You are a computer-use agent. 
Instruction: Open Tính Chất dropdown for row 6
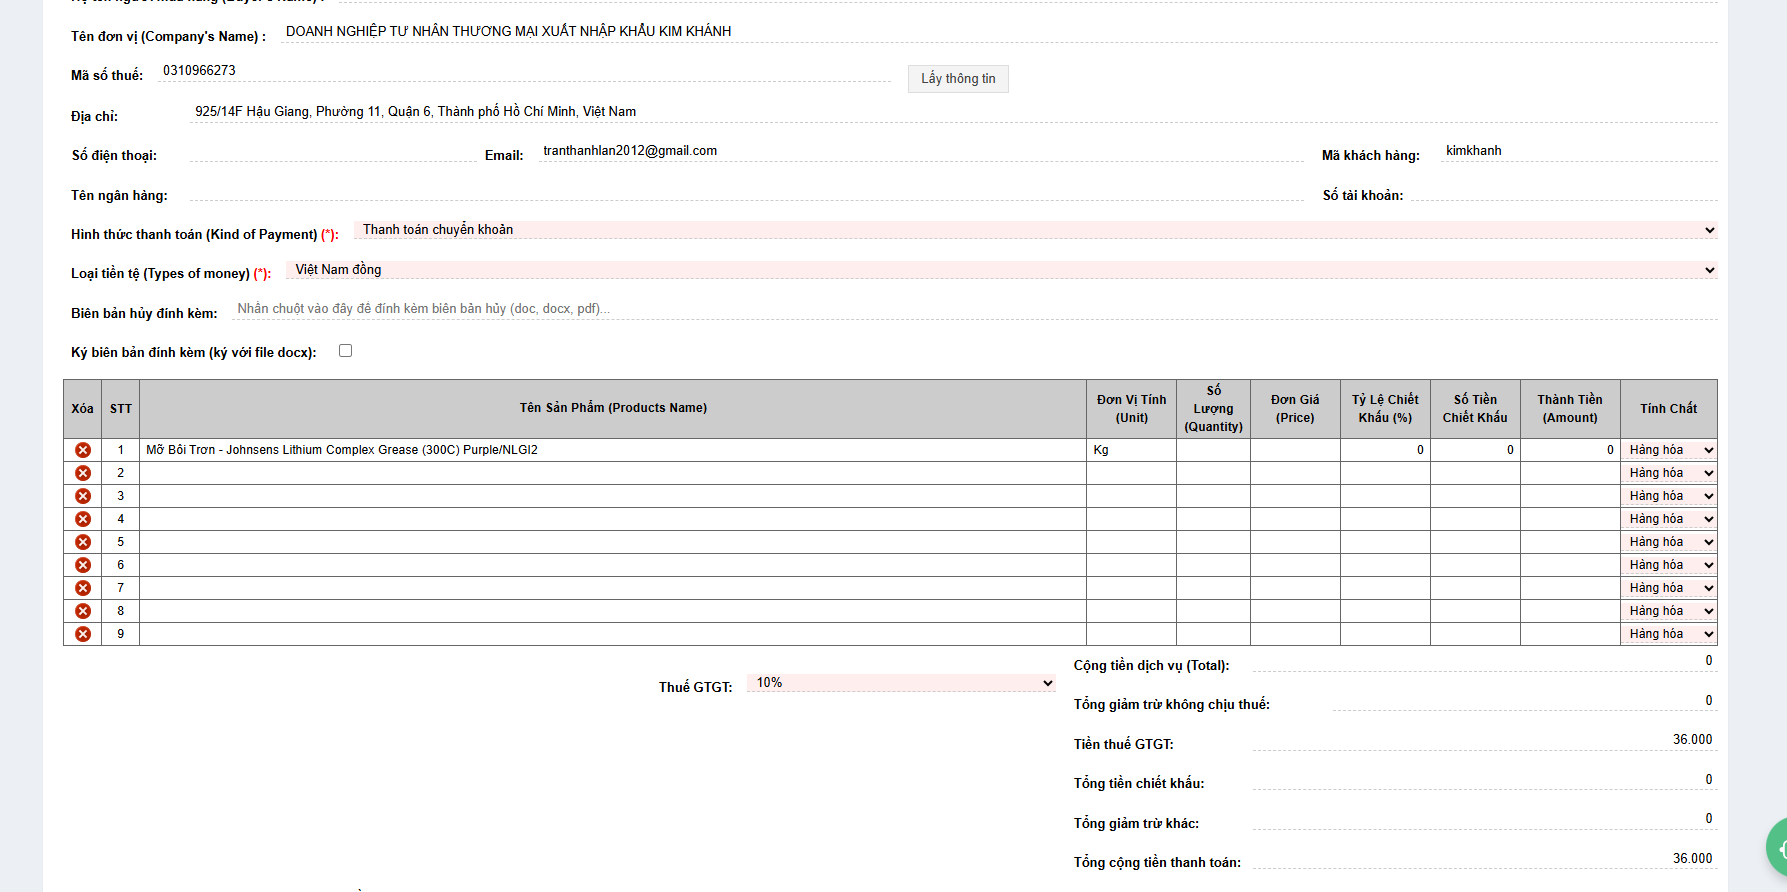[x=1669, y=565]
